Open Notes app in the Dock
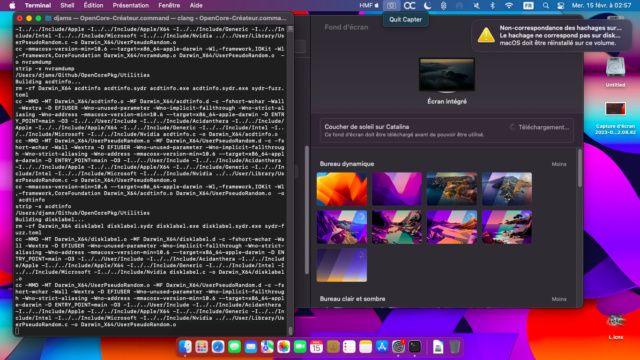The width and height of the screenshot is (640, 360). 365,347
